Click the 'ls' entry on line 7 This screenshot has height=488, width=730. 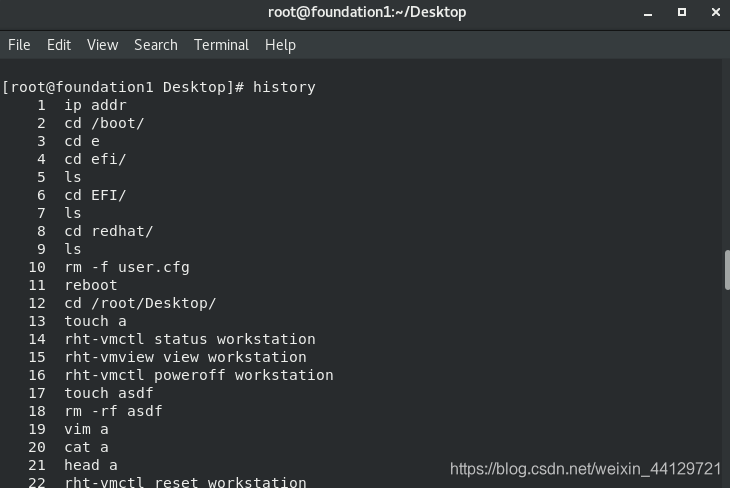(73, 213)
